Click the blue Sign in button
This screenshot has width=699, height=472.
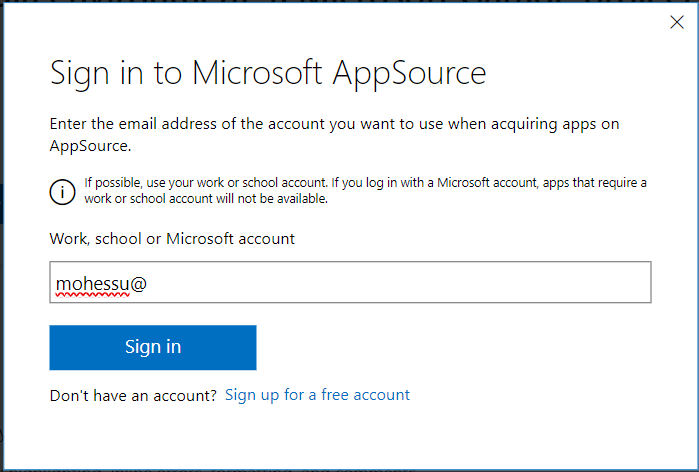[153, 348]
